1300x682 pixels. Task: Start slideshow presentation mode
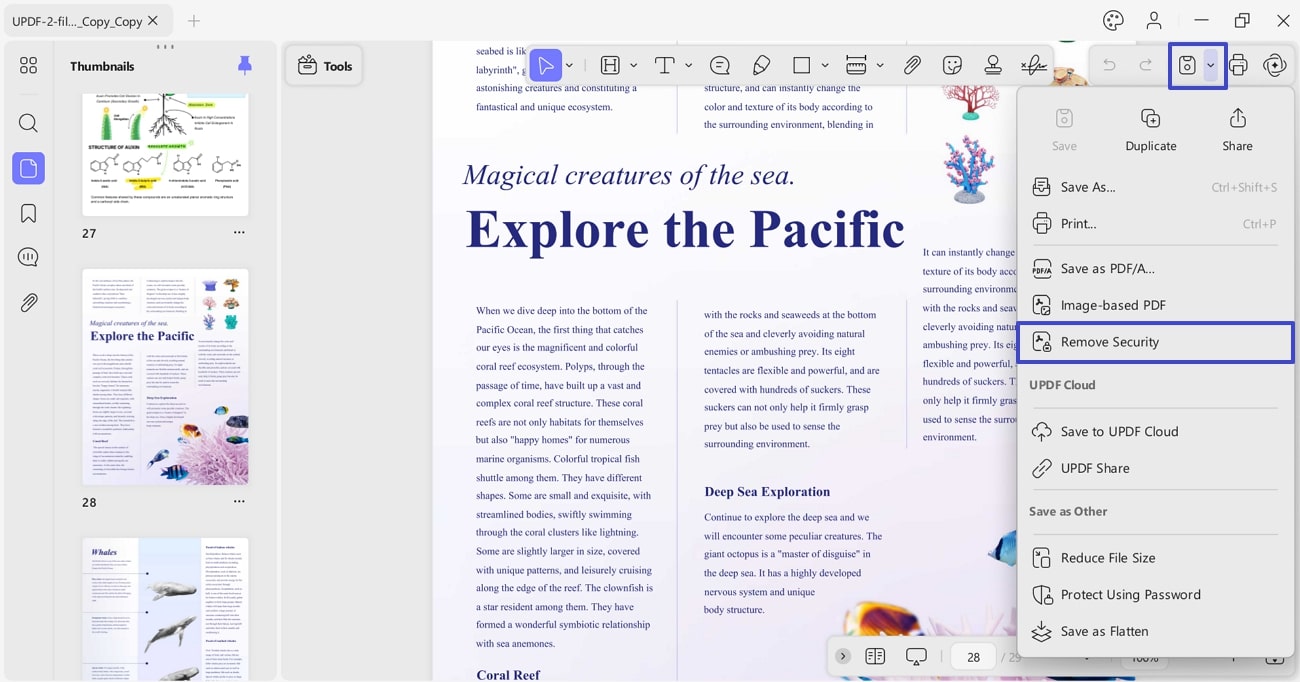(916, 656)
